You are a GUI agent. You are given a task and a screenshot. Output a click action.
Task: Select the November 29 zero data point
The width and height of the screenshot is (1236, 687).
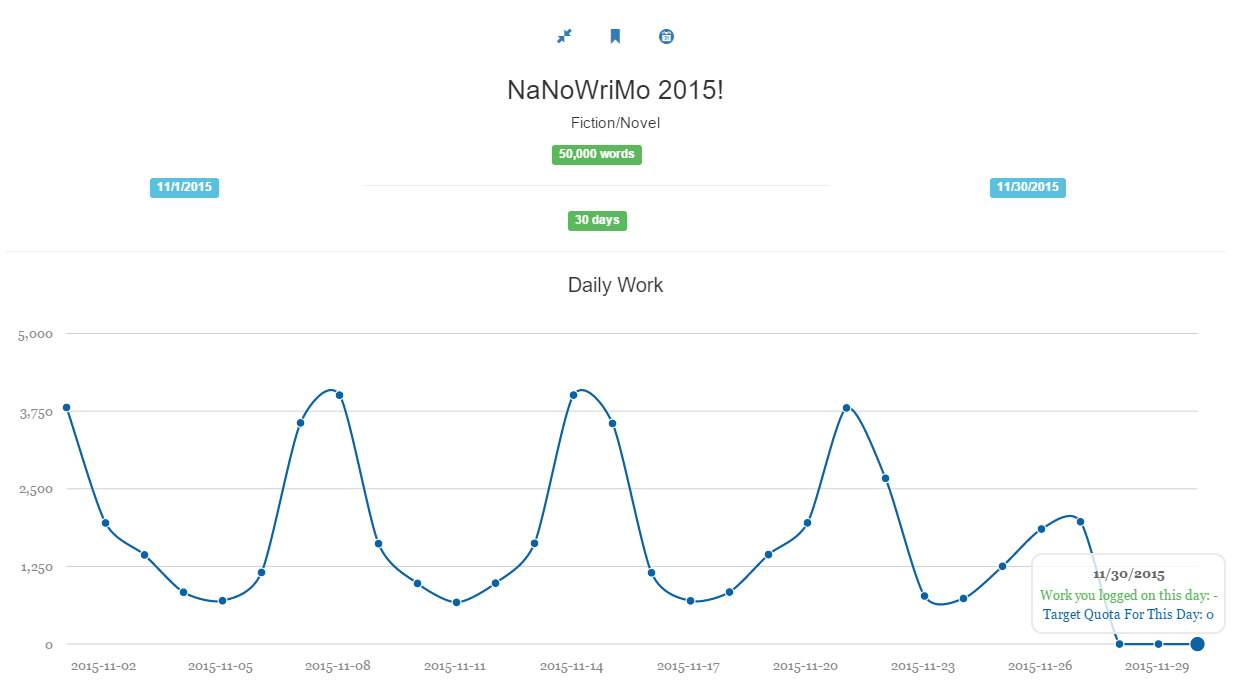1158,644
